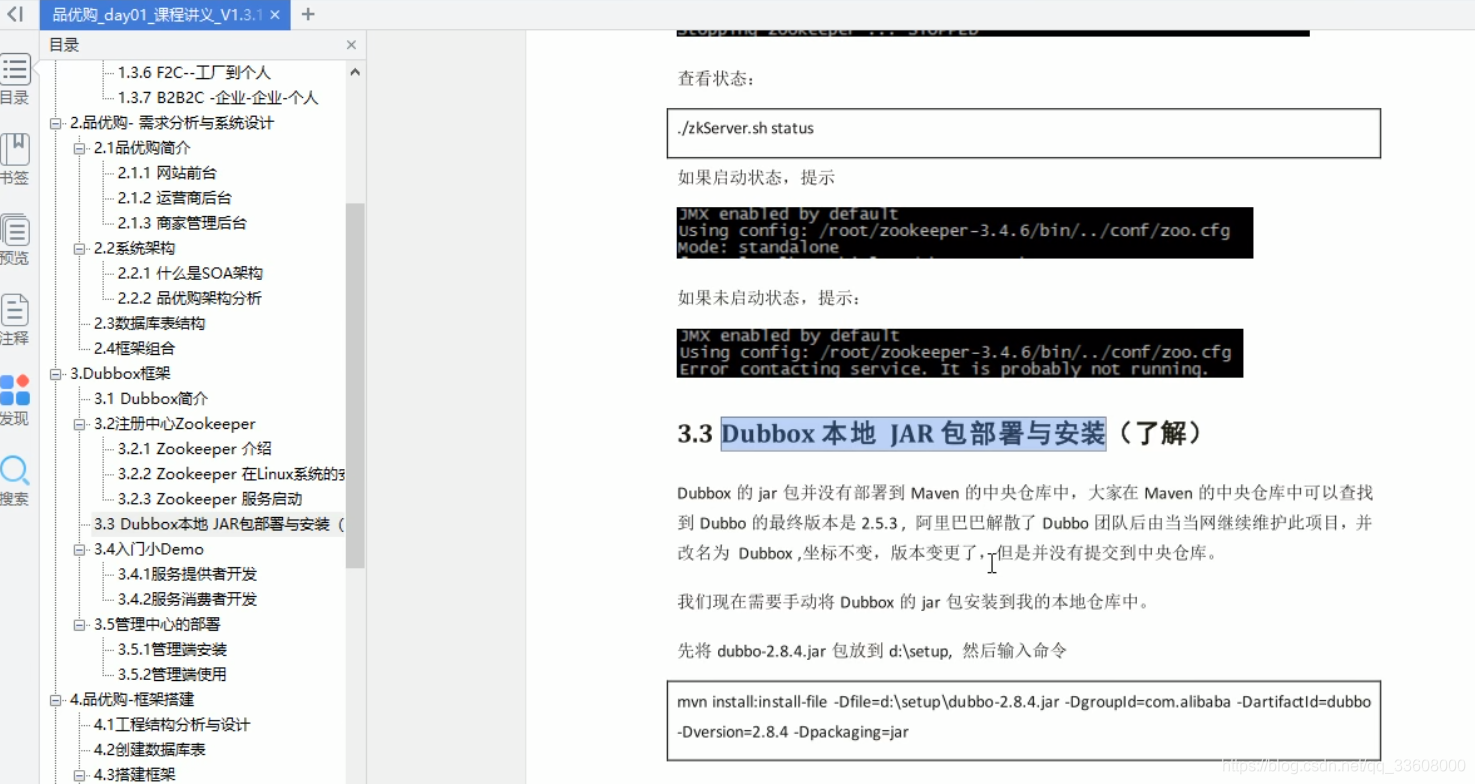
Task: Open 3.5.1管理端安装 section
Action: click(x=172, y=649)
